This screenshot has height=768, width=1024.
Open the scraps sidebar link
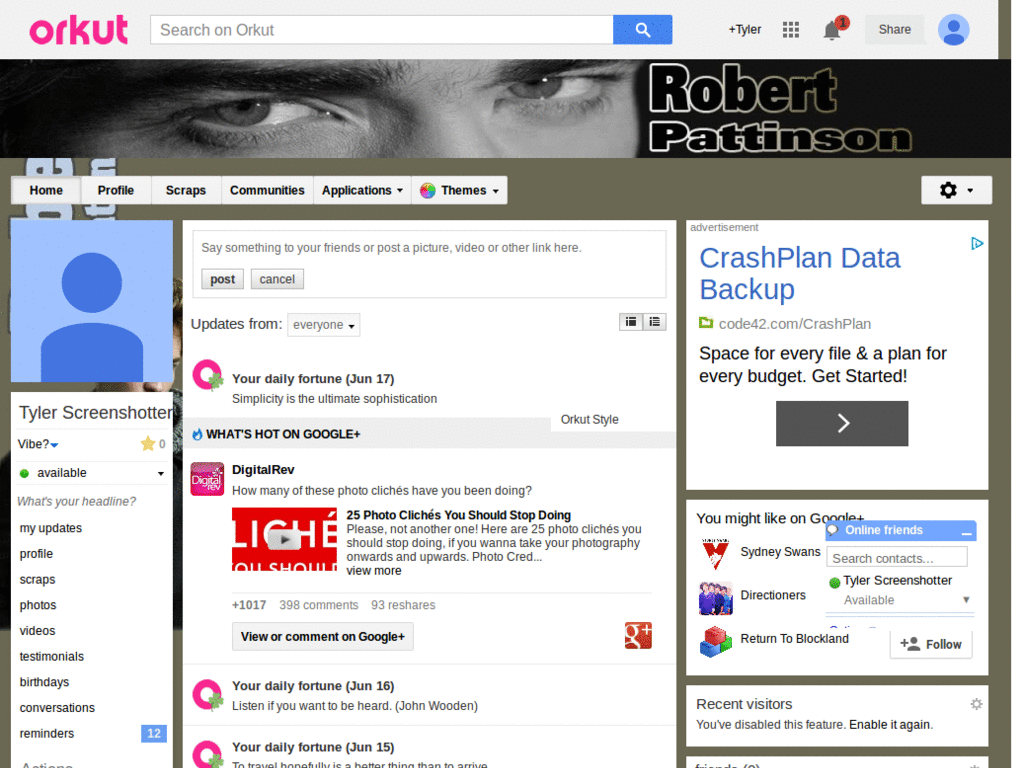point(37,580)
